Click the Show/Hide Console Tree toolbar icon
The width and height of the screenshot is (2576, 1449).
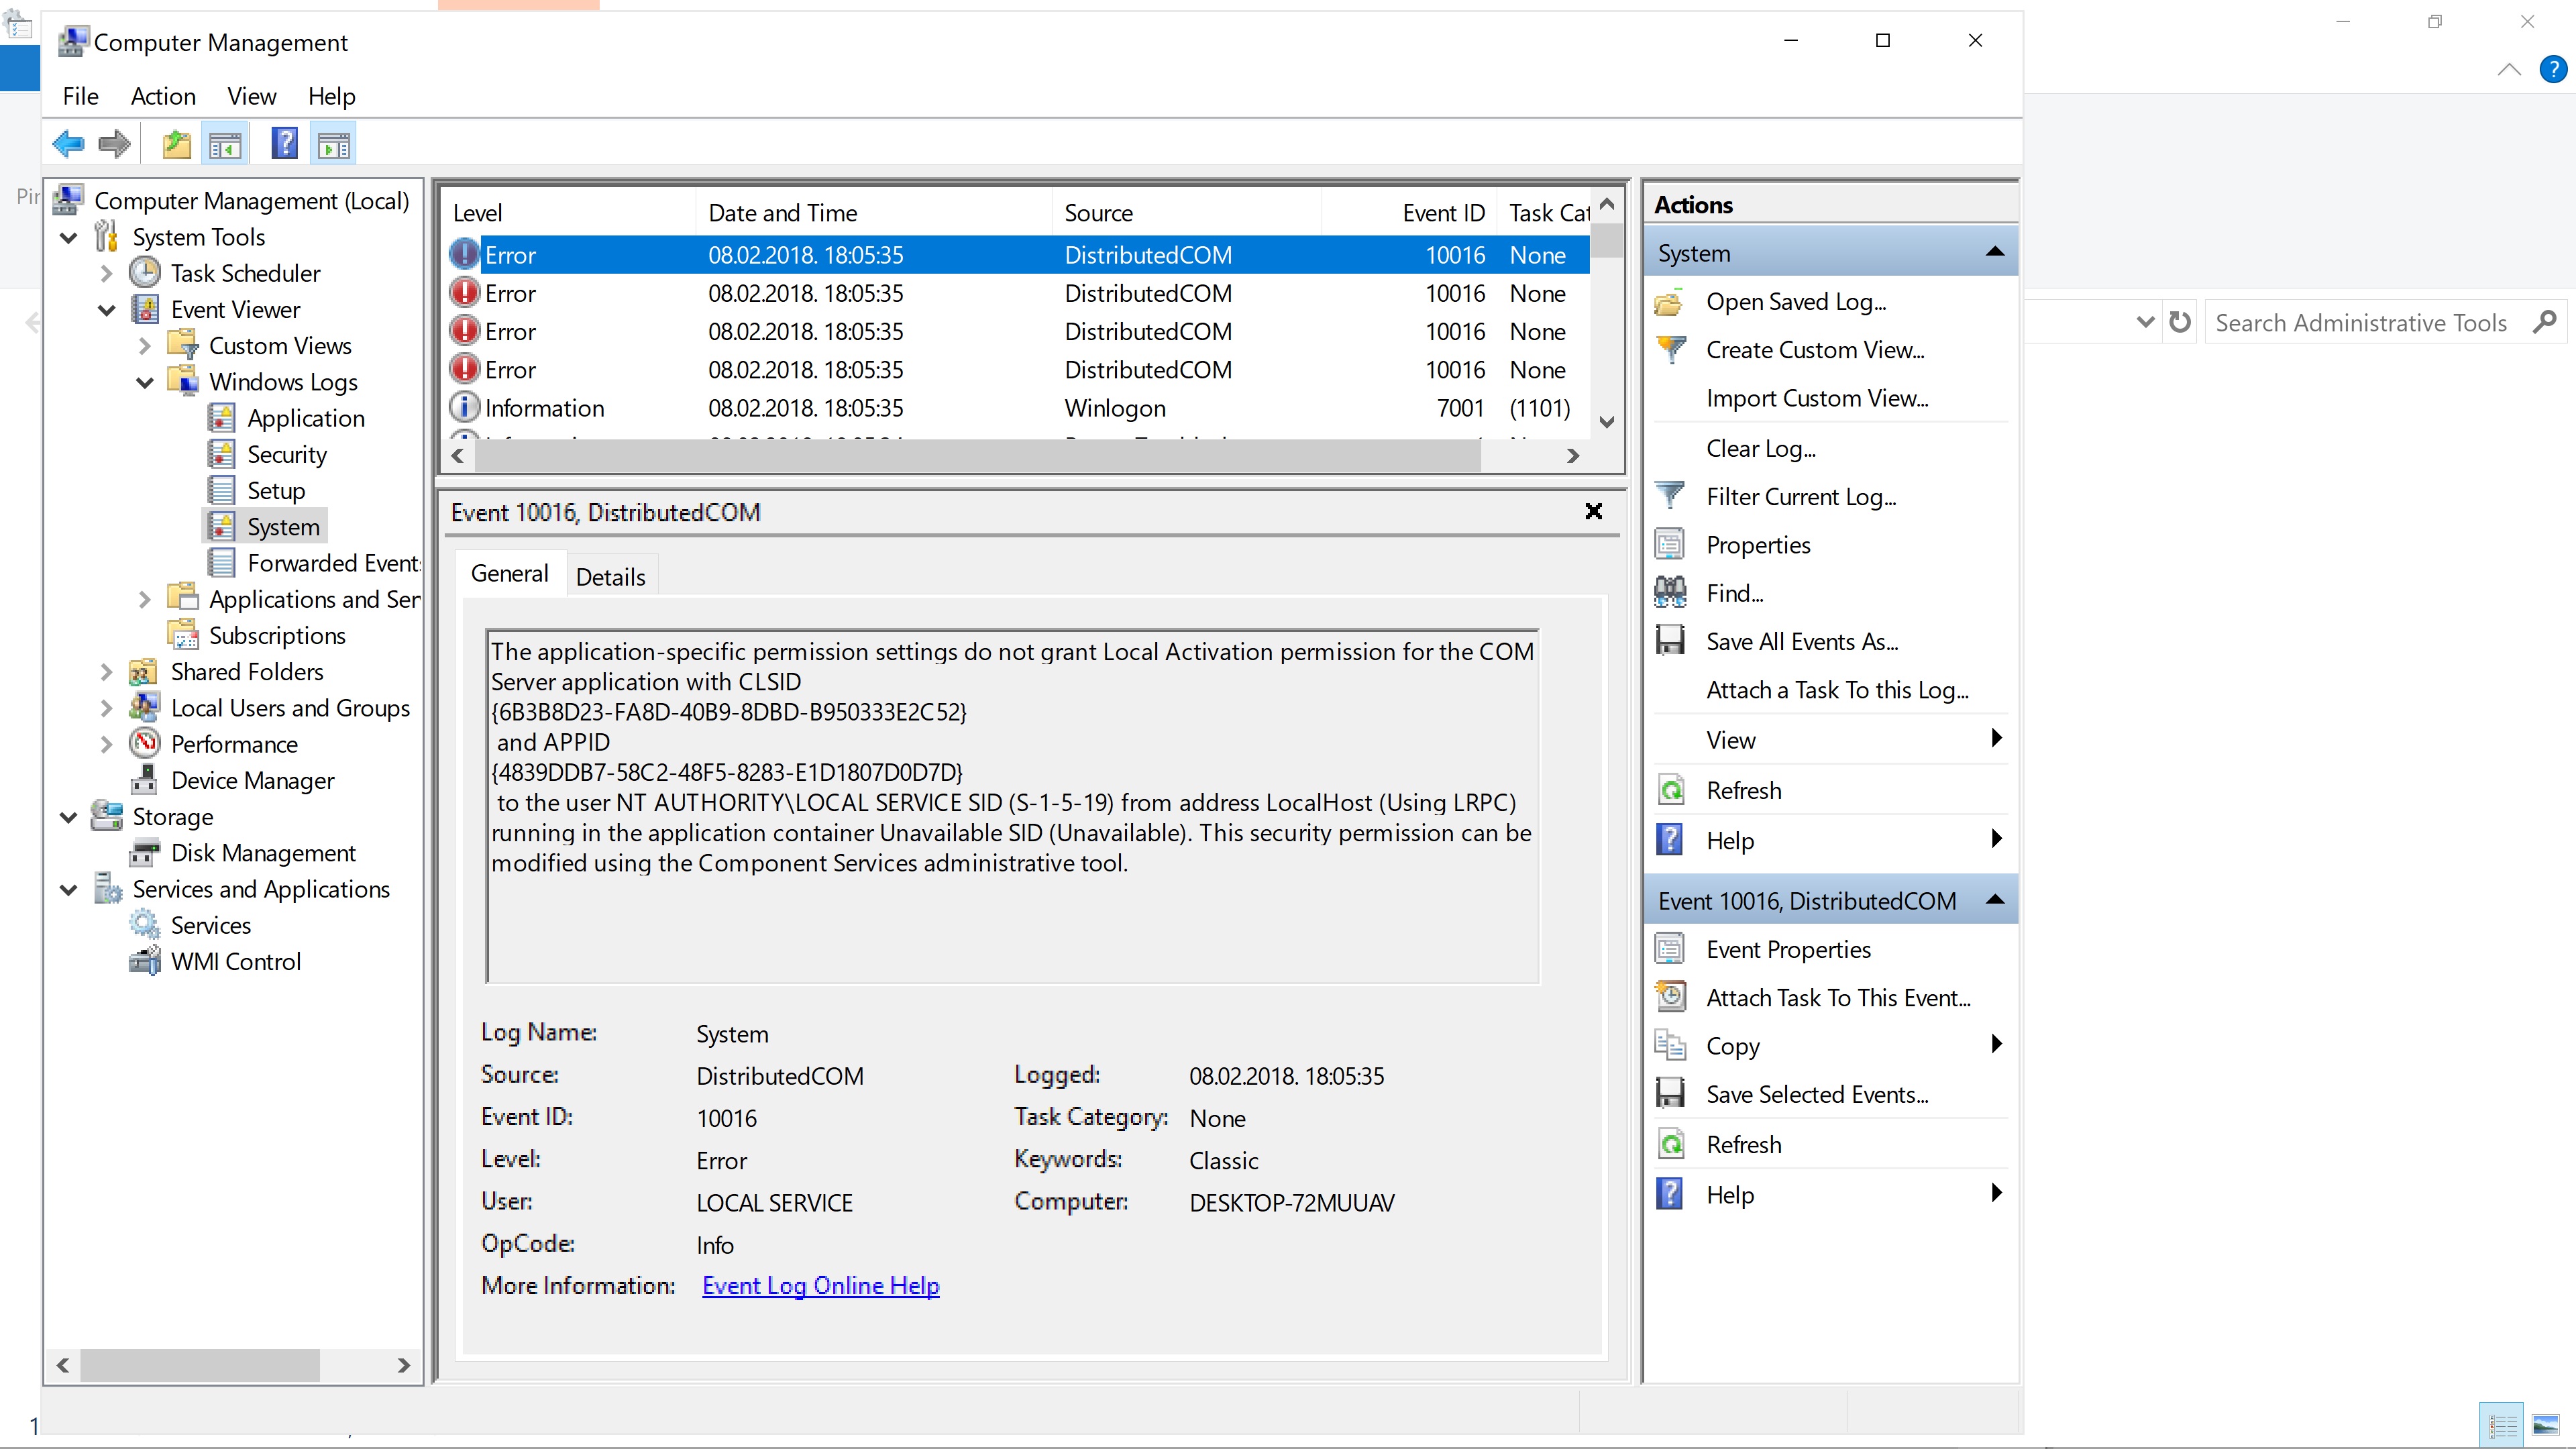point(225,144)
